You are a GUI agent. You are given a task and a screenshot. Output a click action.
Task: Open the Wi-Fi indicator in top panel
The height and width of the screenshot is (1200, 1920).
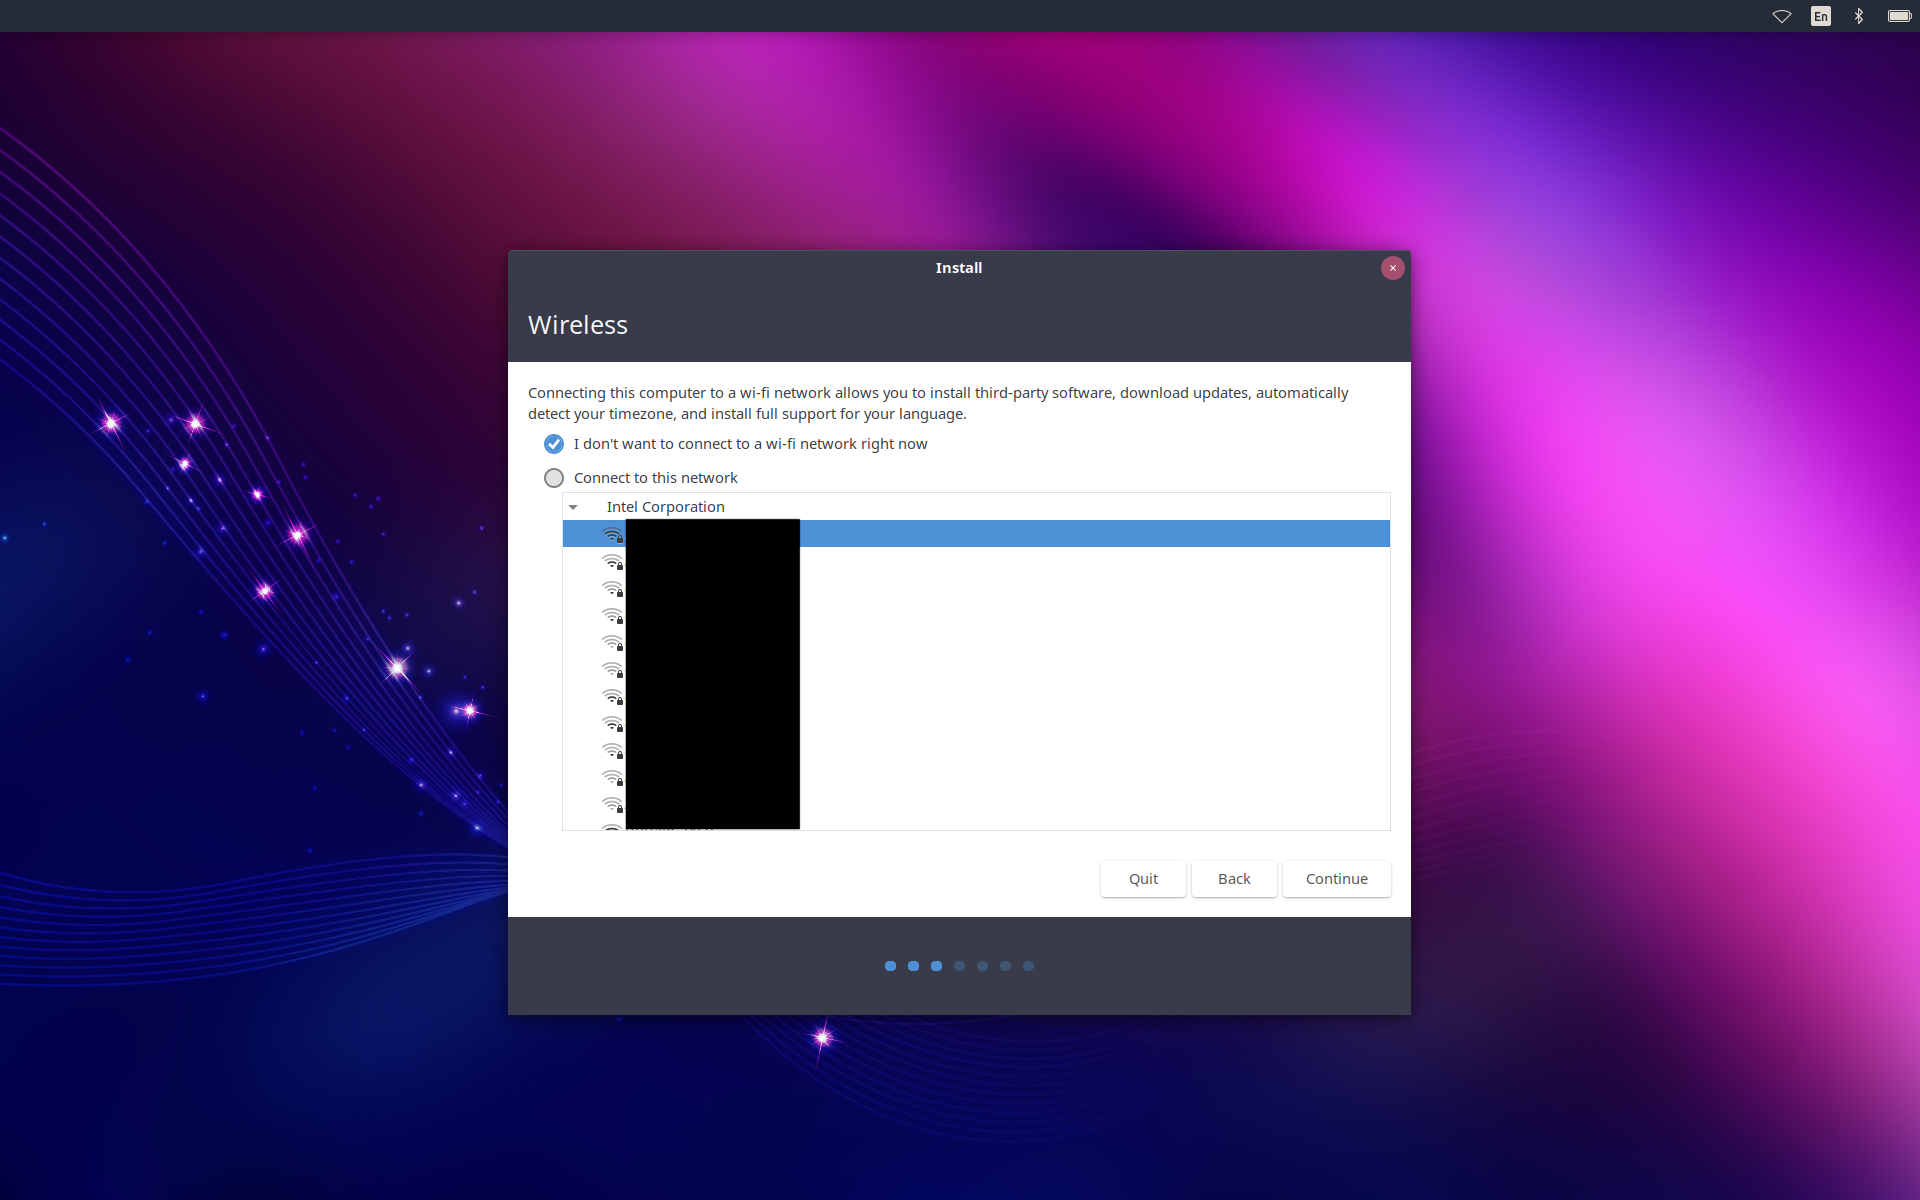[1781, 16]
